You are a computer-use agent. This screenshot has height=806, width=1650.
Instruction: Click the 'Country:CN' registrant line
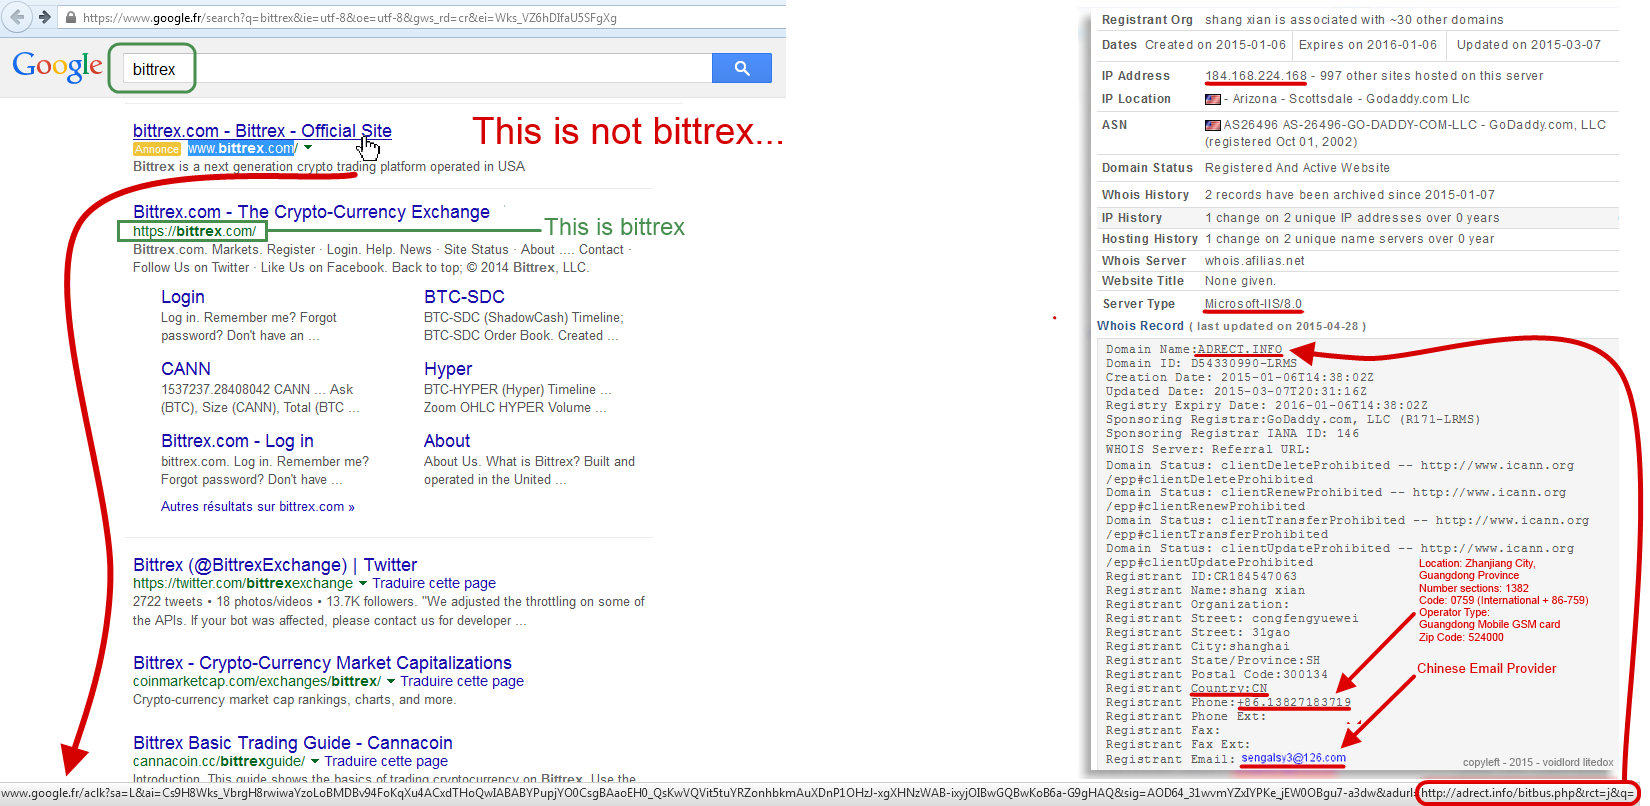(x=1229, y=688)
